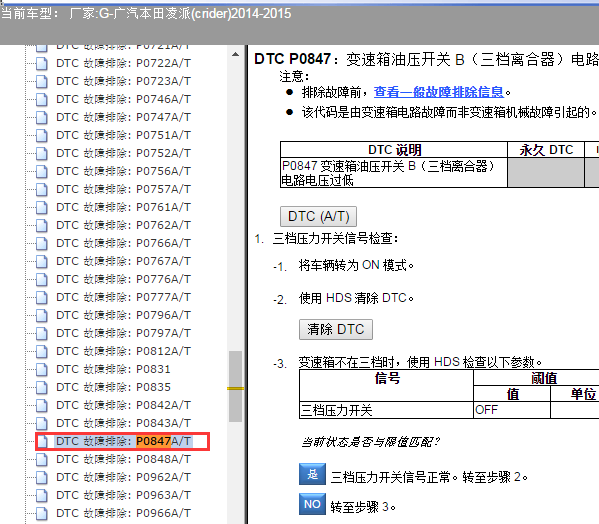Viewport: 599px width, 524px height.
Task: Click document icon beside P0966A/T entry
Action: [x=42, y=513]
